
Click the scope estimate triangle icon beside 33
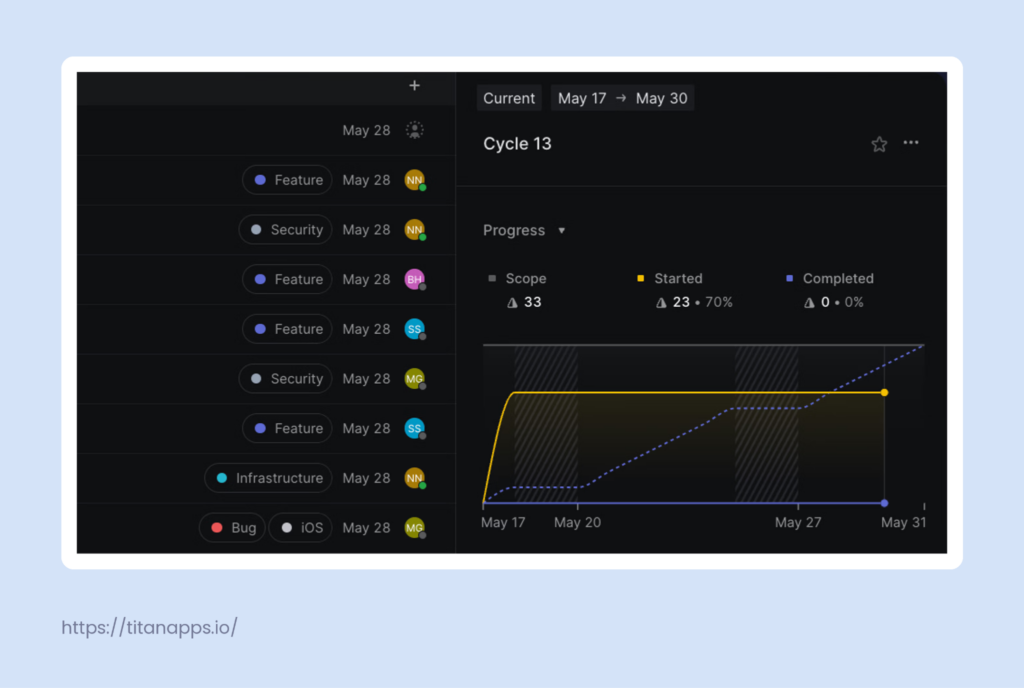513,302
